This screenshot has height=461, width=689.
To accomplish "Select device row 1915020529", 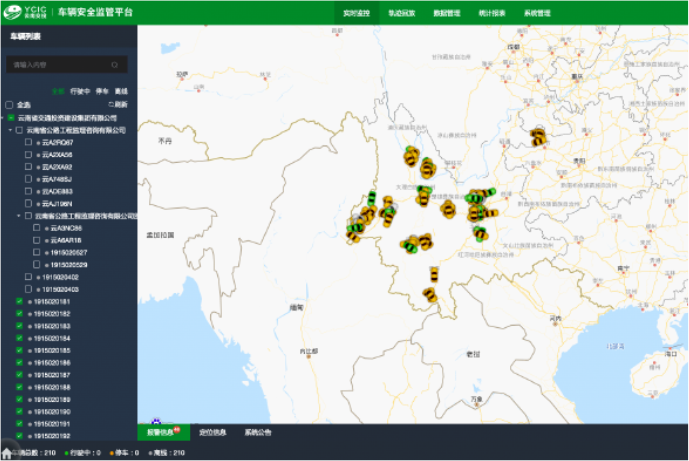I will (x=69, y=265).
